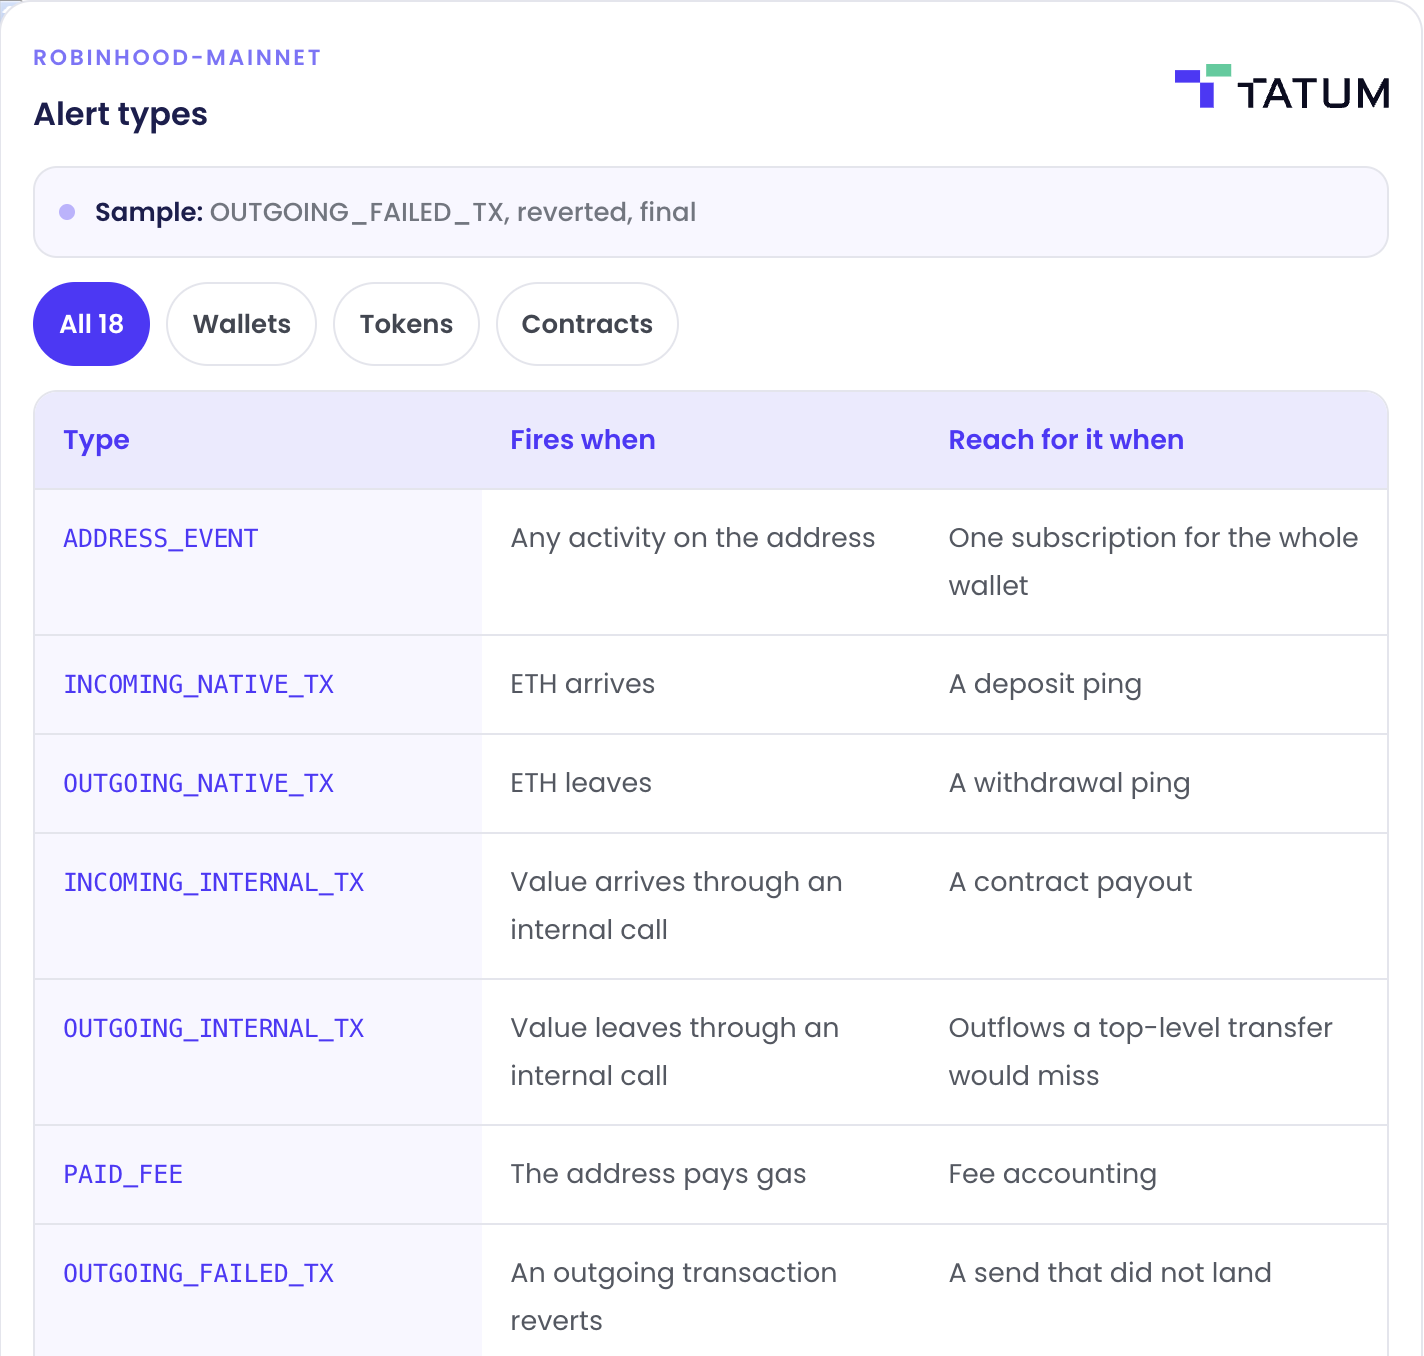Switch to the Wallets filter tab
Screen dimensions: 1424x1356
pyautogui.click(x=241, y=324)
